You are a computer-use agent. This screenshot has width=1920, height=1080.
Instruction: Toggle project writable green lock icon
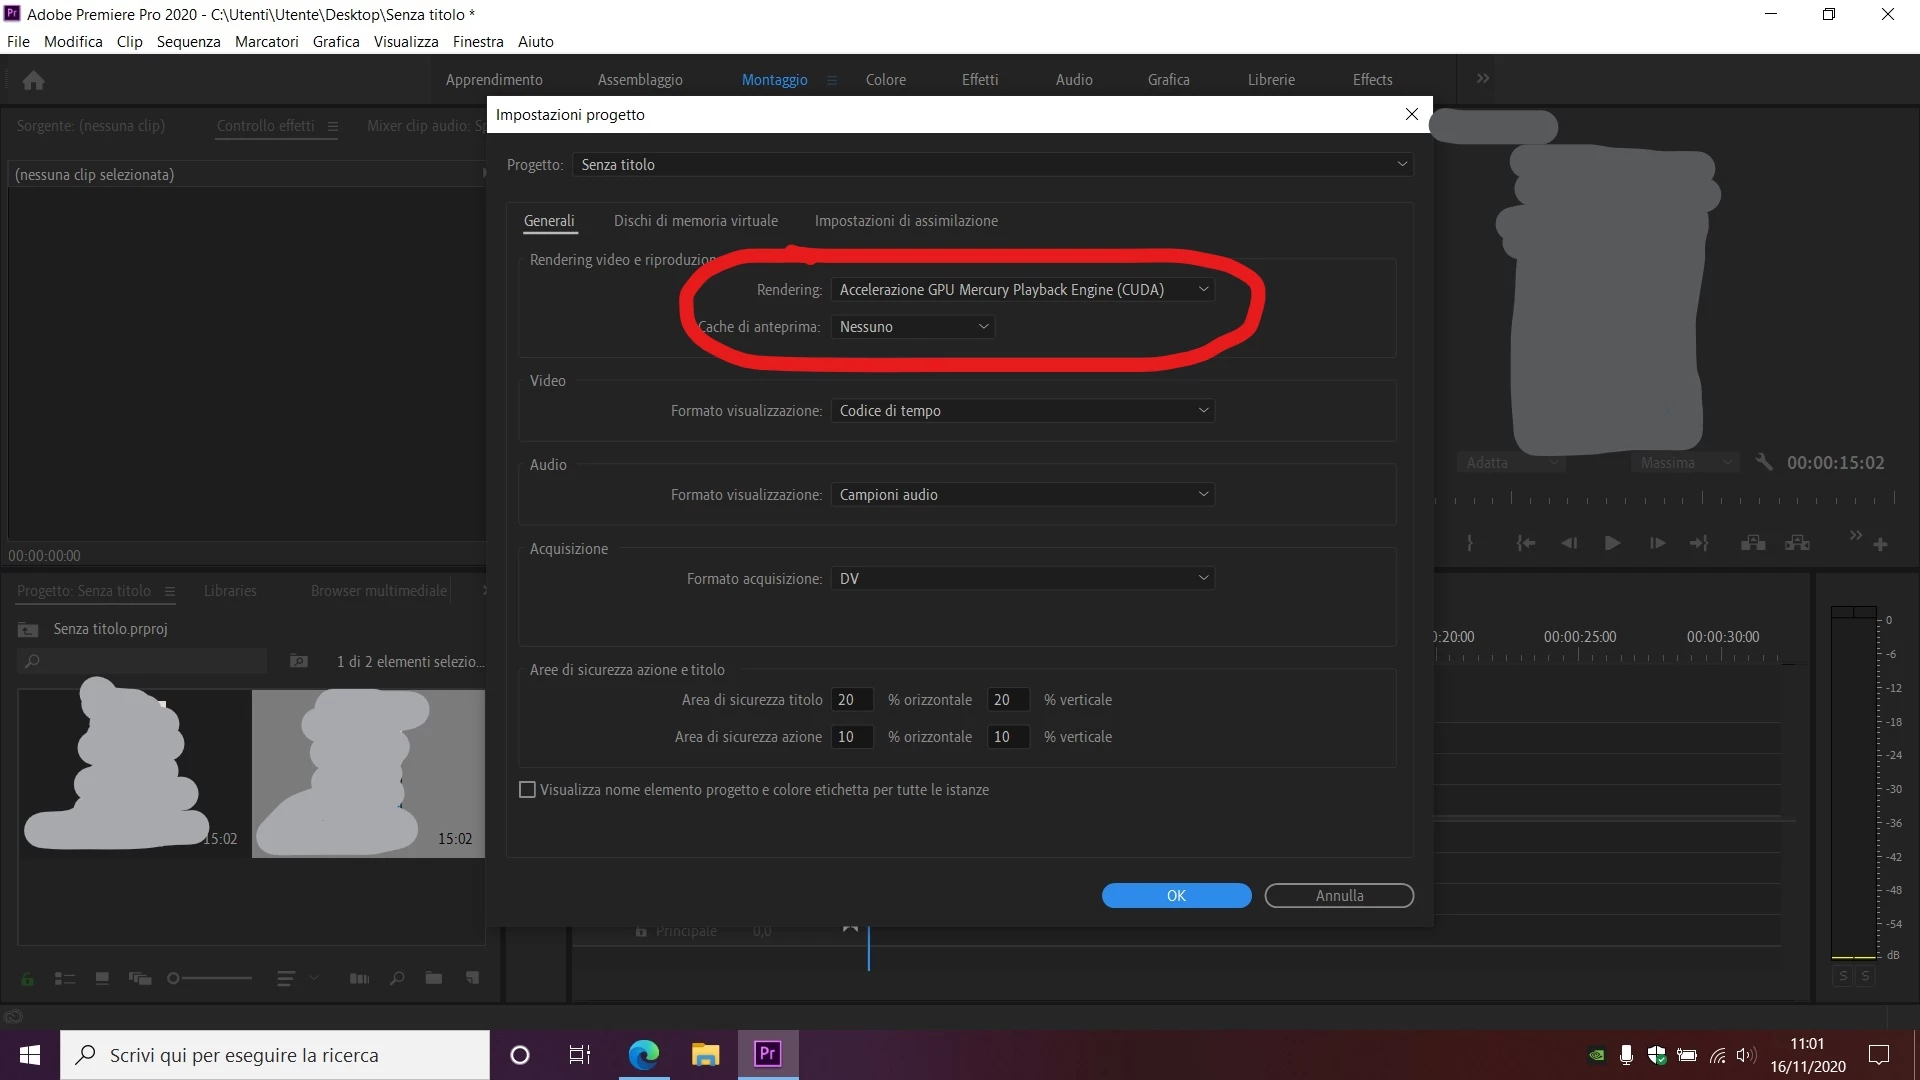pos(28,979)
